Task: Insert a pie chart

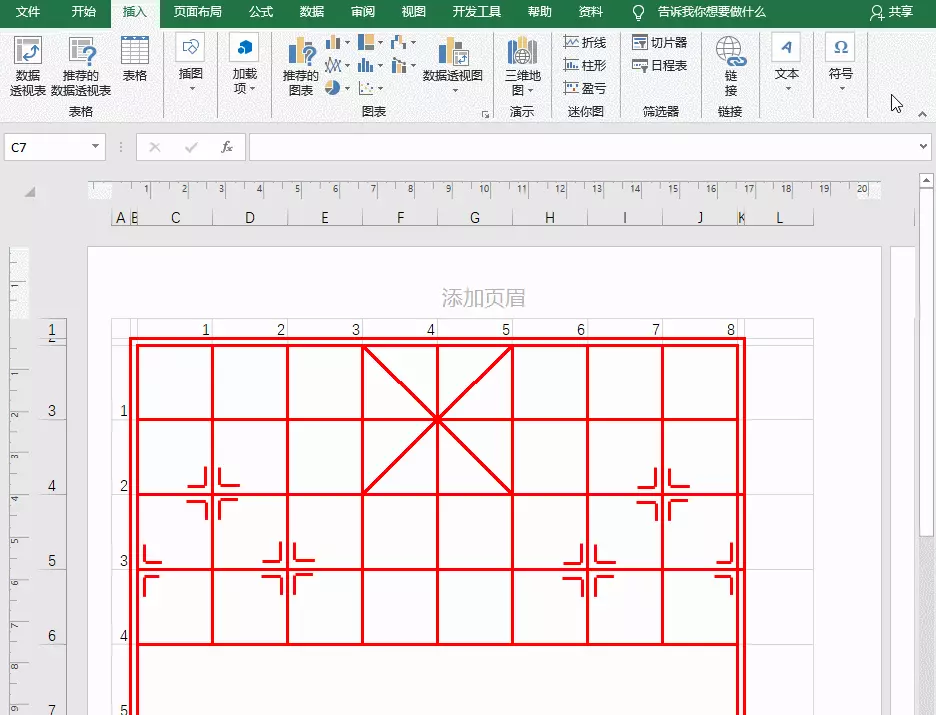Action: pos(330,85)
